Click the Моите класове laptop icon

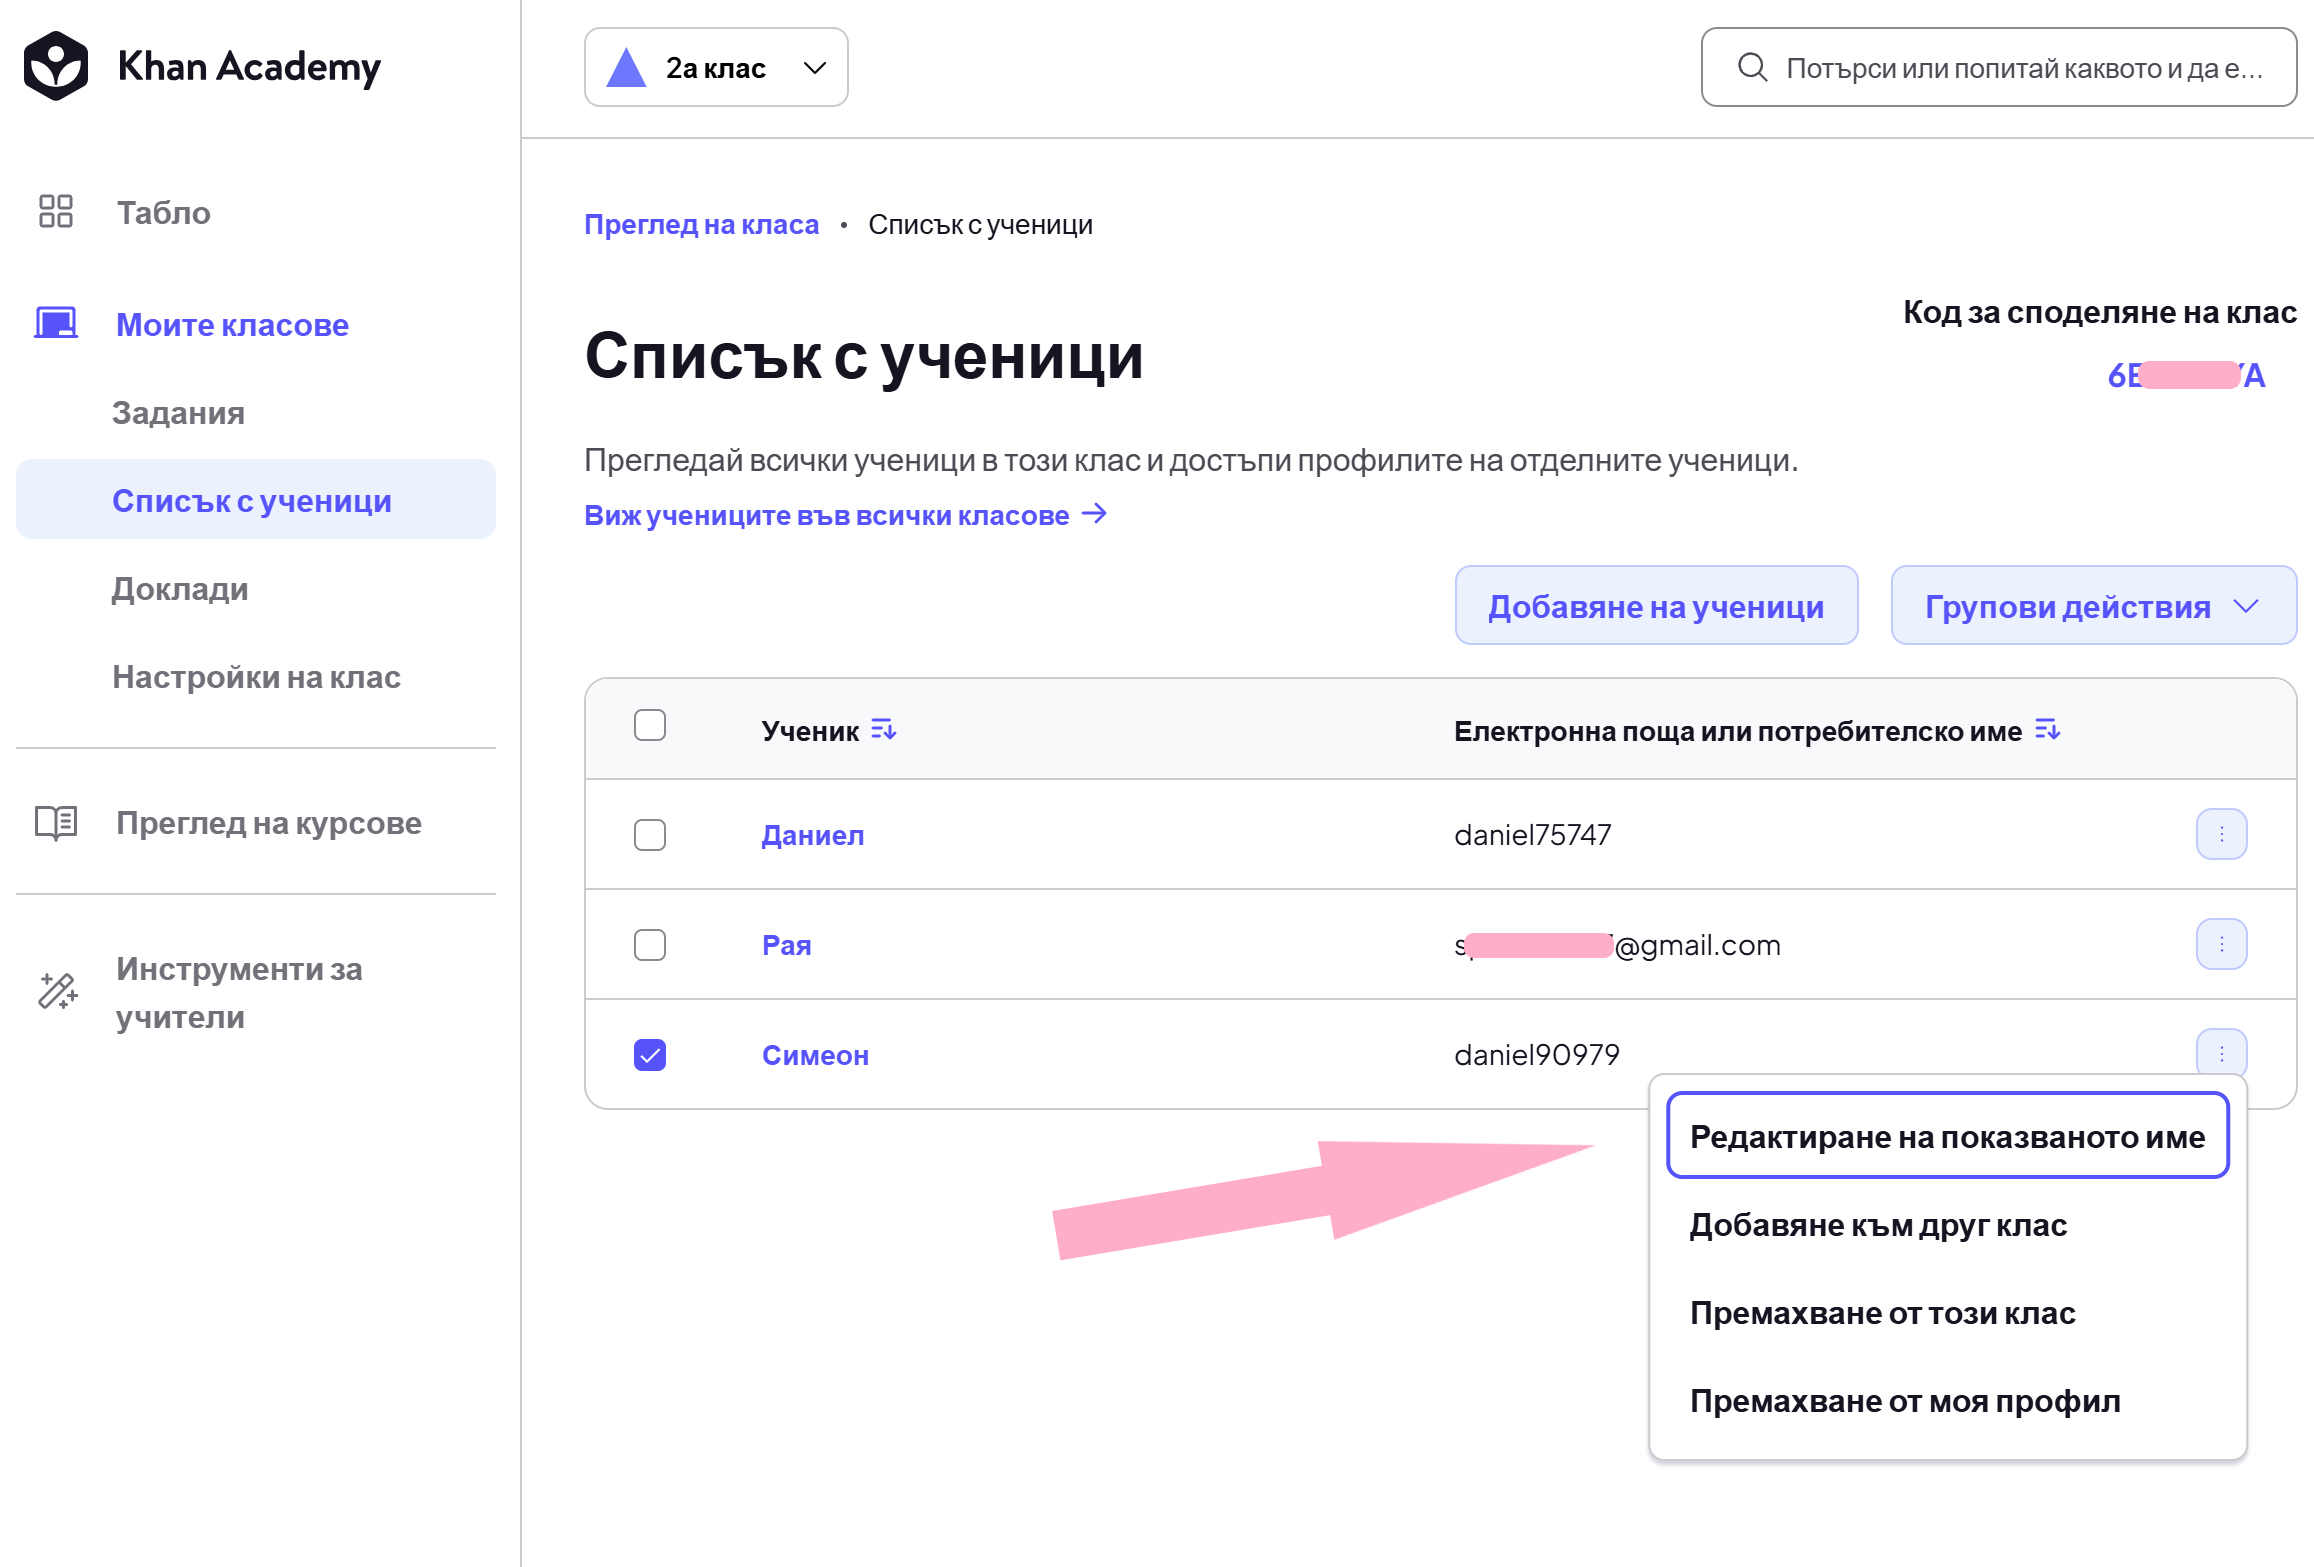56,323
